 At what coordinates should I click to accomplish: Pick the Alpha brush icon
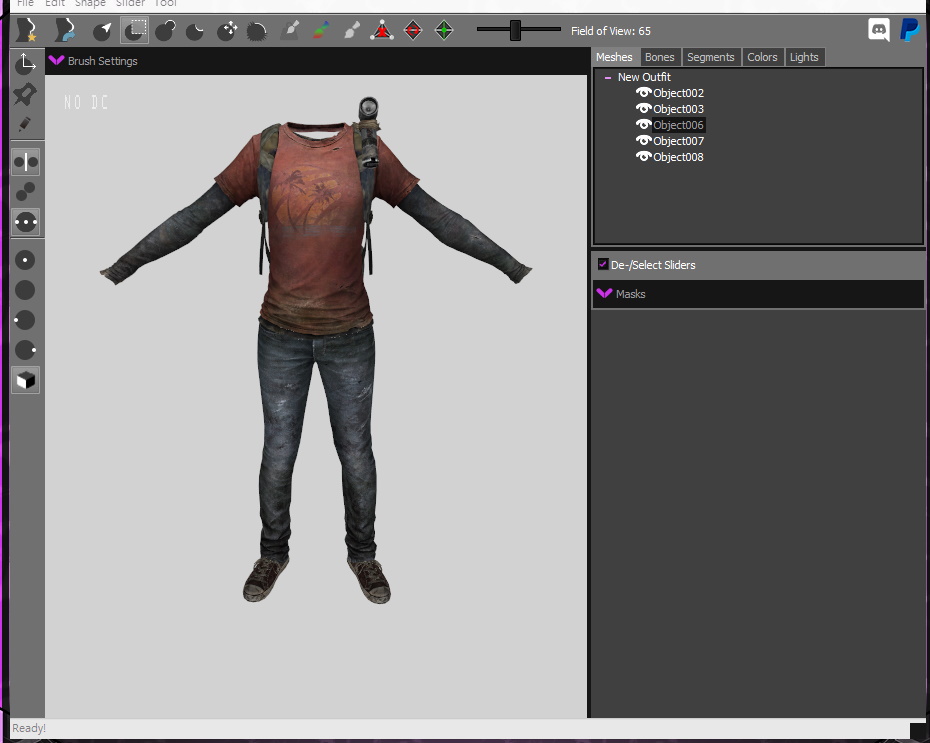352,30
